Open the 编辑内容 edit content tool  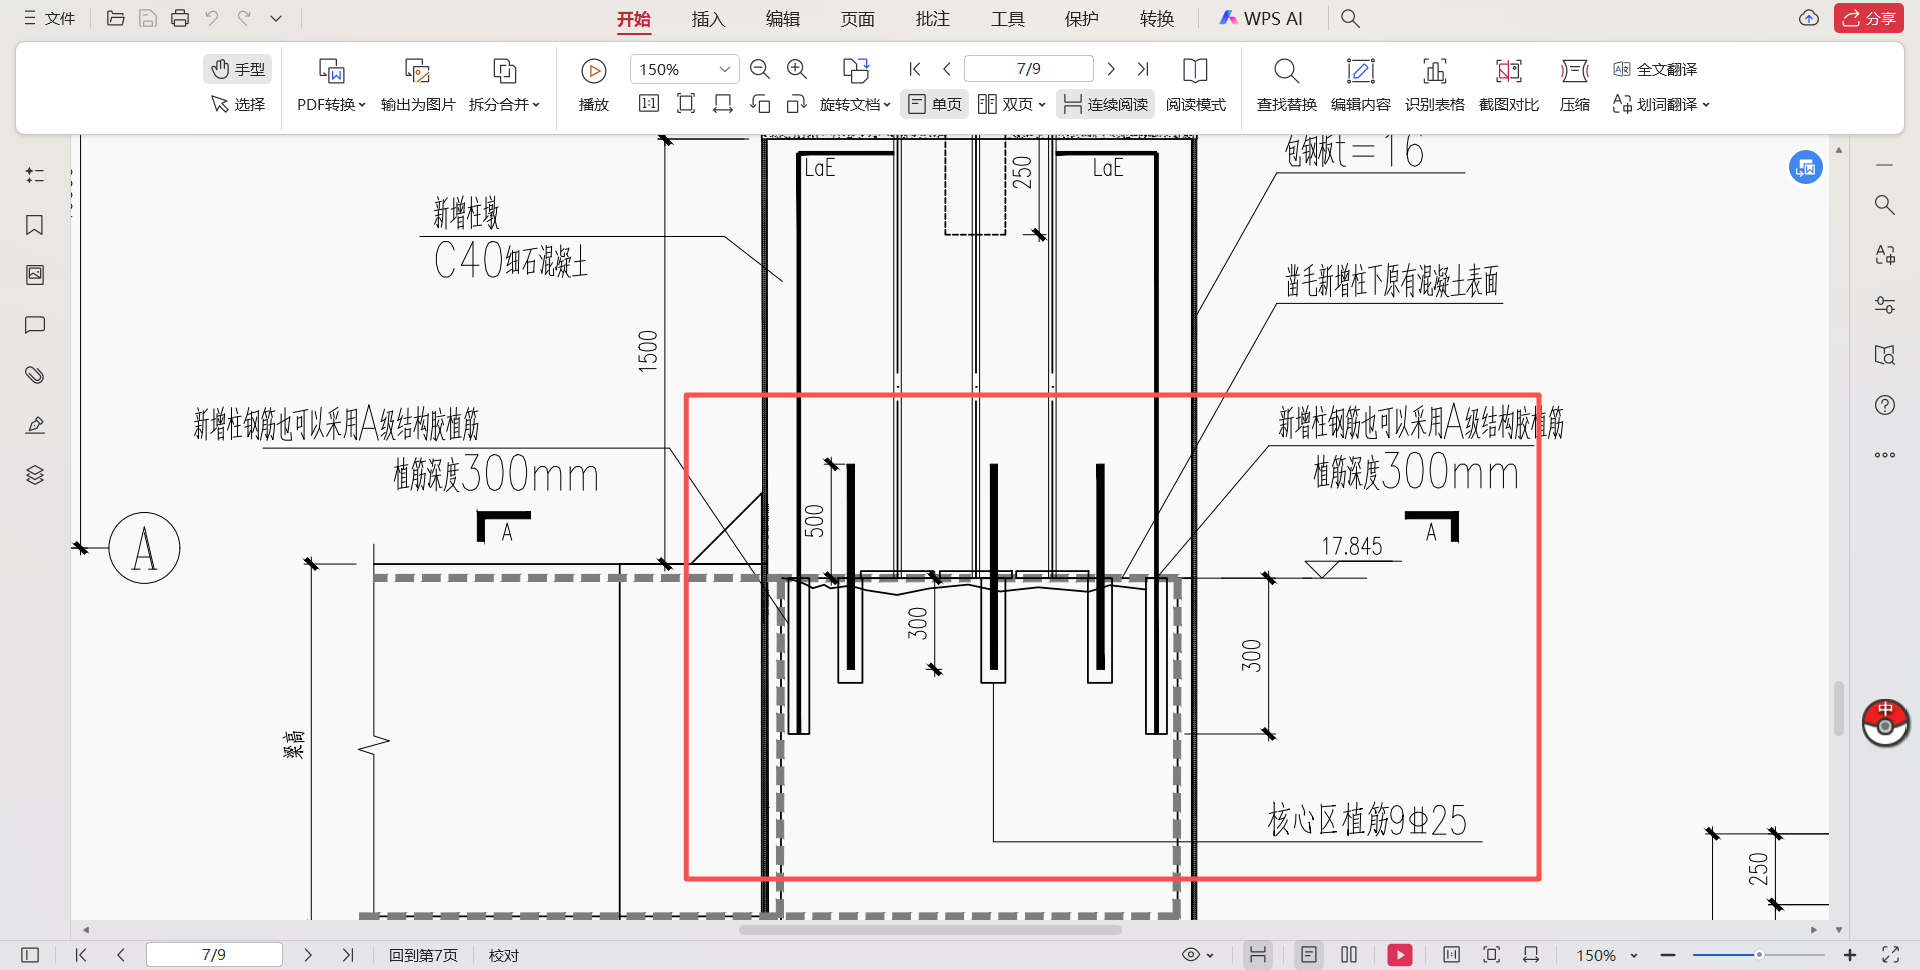click(1360, 72)
